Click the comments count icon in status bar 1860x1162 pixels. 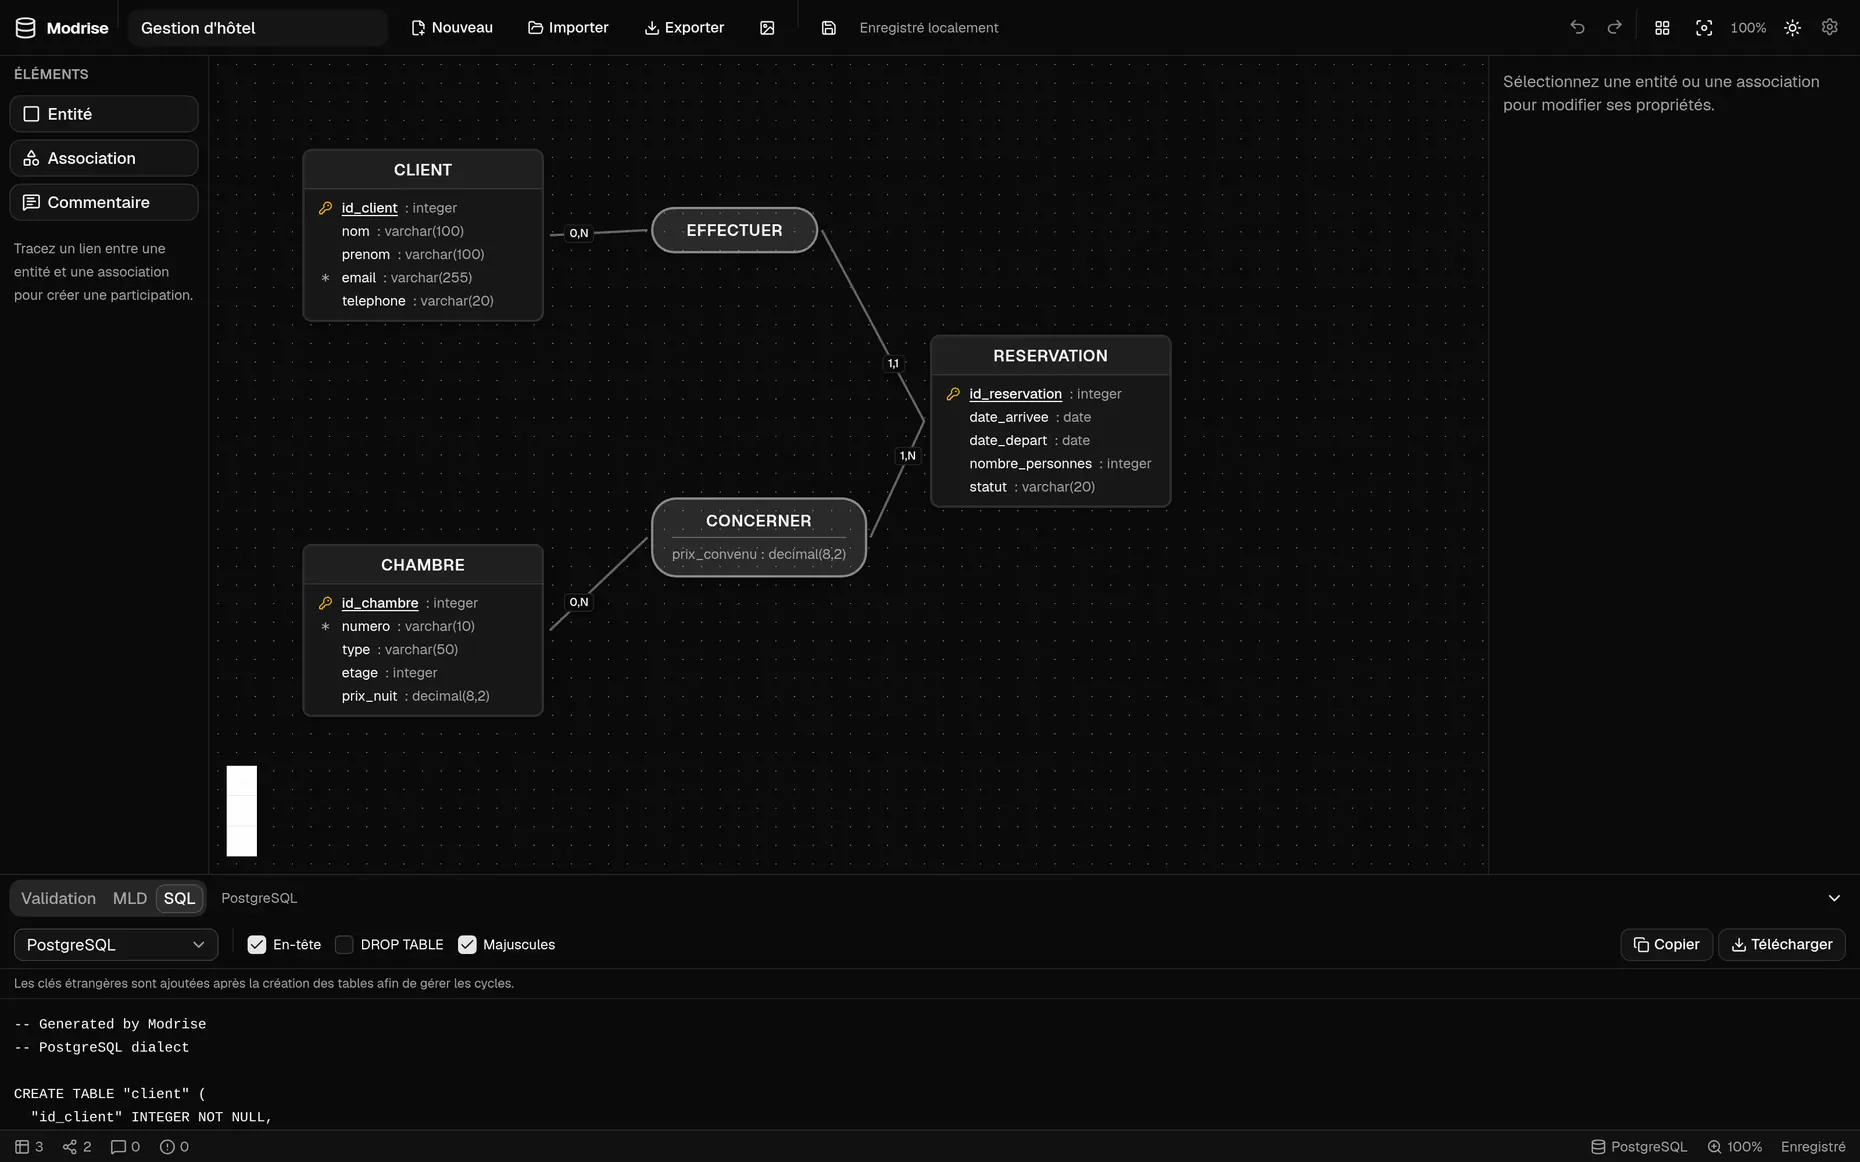click(x=118, y=1147)
